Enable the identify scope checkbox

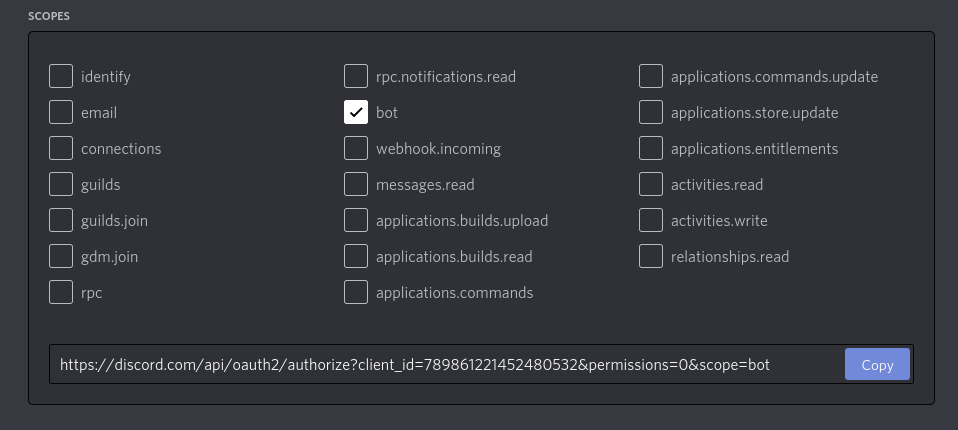click(61, 77)
